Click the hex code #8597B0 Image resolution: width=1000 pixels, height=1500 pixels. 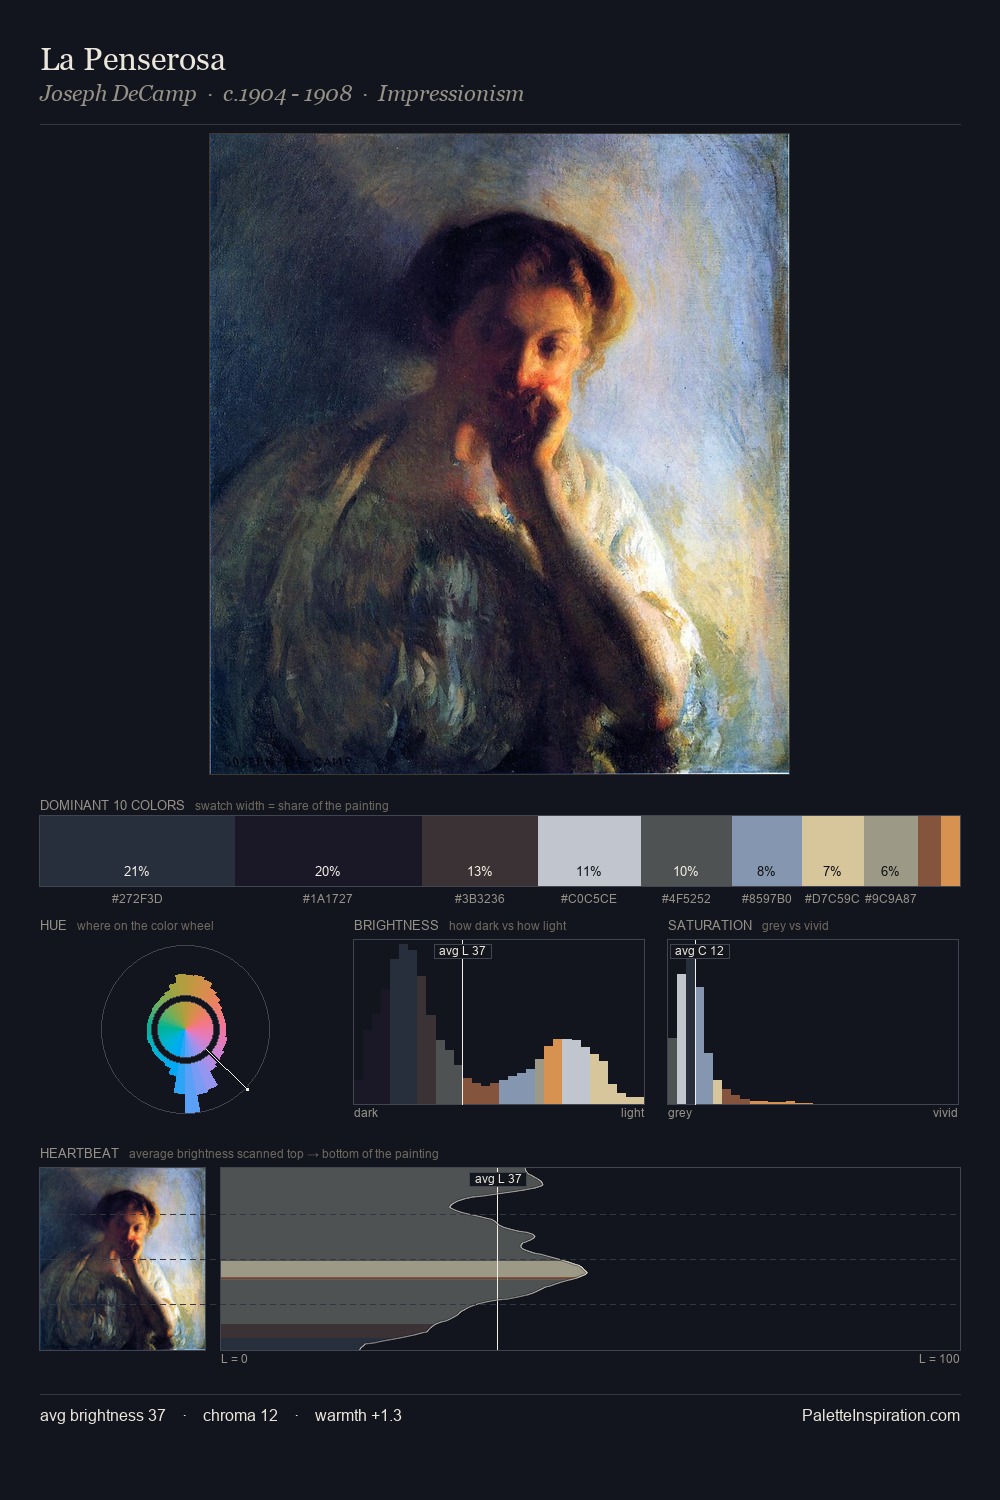click(x=767, y=899)
